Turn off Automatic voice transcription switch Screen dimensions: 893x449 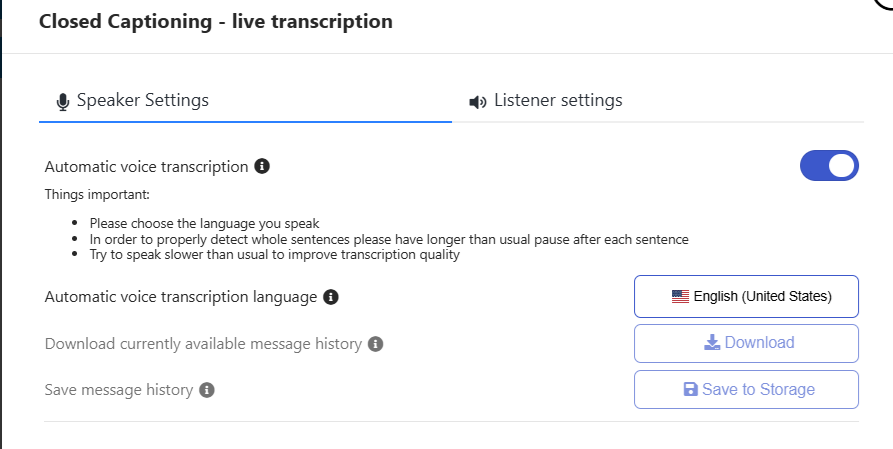point(829,166)
